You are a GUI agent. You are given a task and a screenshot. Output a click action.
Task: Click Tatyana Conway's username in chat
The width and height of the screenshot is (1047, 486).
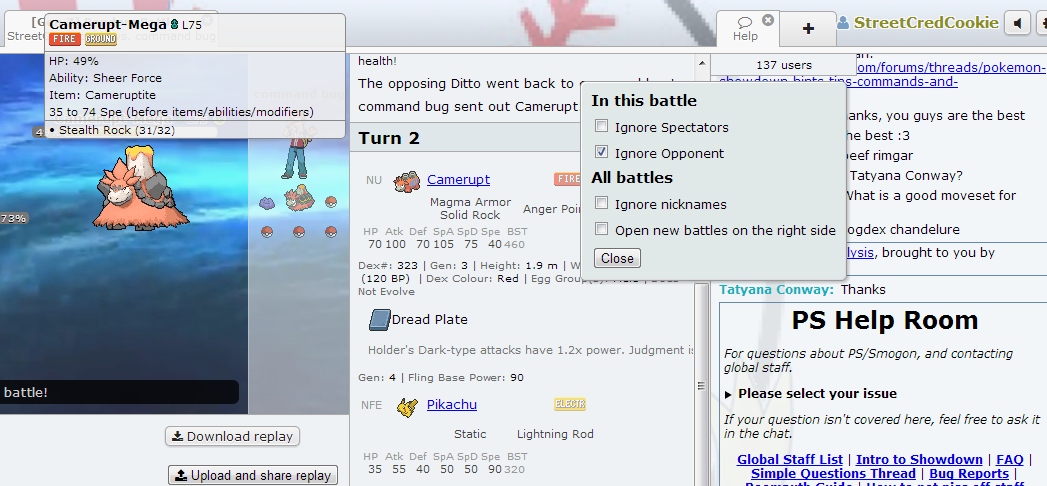(777, 290)
